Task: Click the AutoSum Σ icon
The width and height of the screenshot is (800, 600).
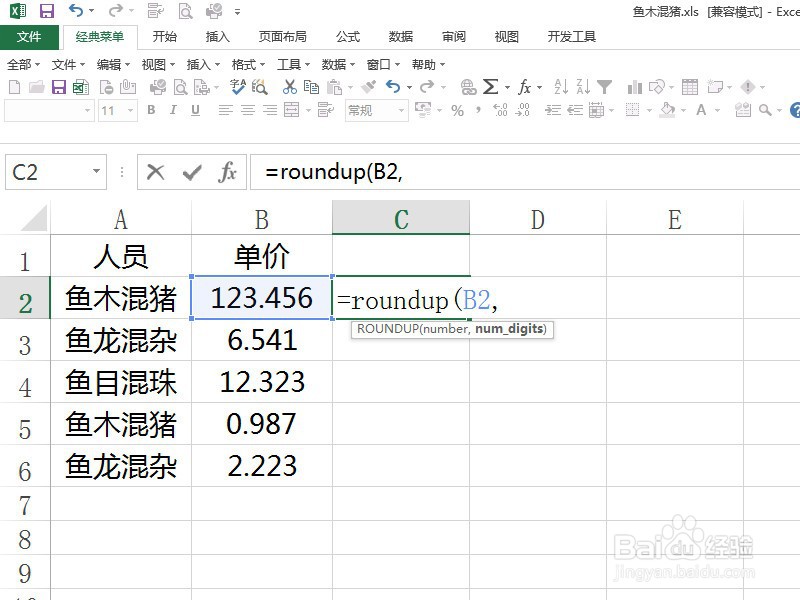Action: [x=490, y=87]
